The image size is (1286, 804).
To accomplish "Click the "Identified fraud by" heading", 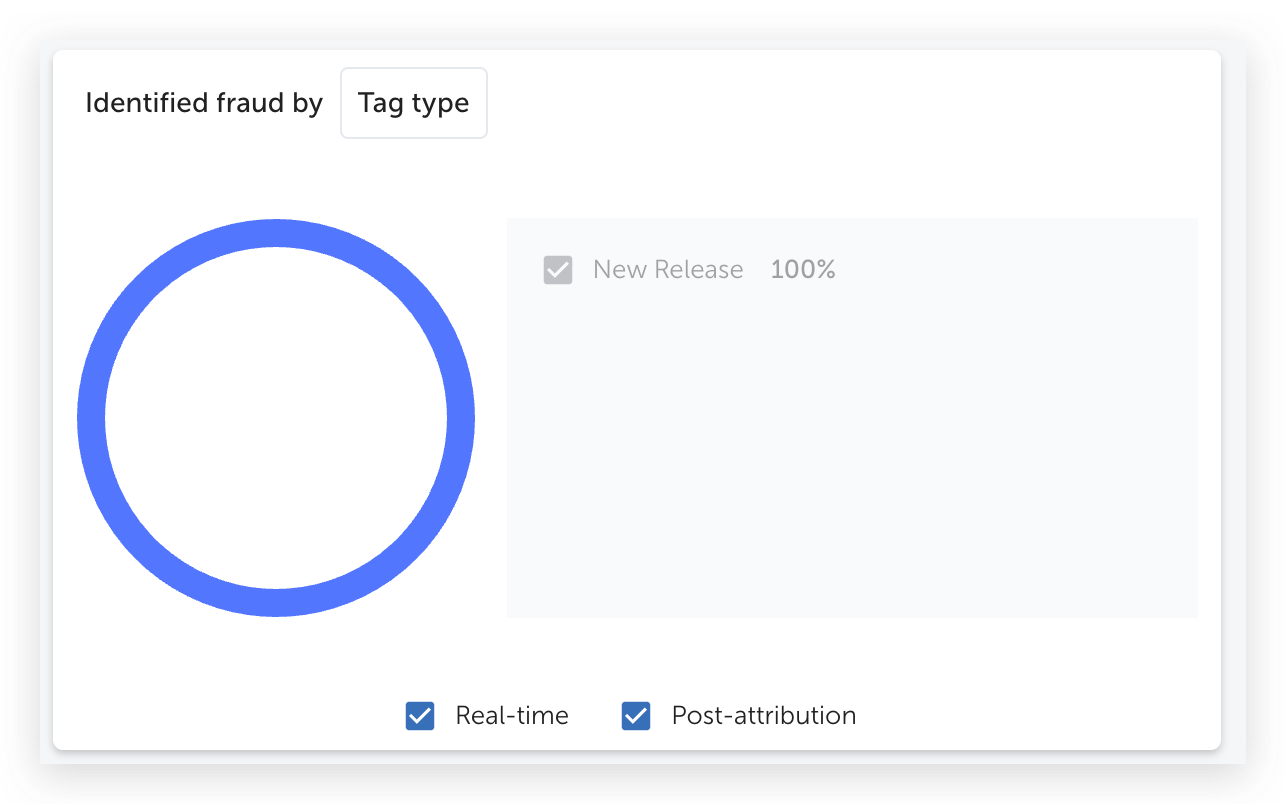I will coord(204,103).
